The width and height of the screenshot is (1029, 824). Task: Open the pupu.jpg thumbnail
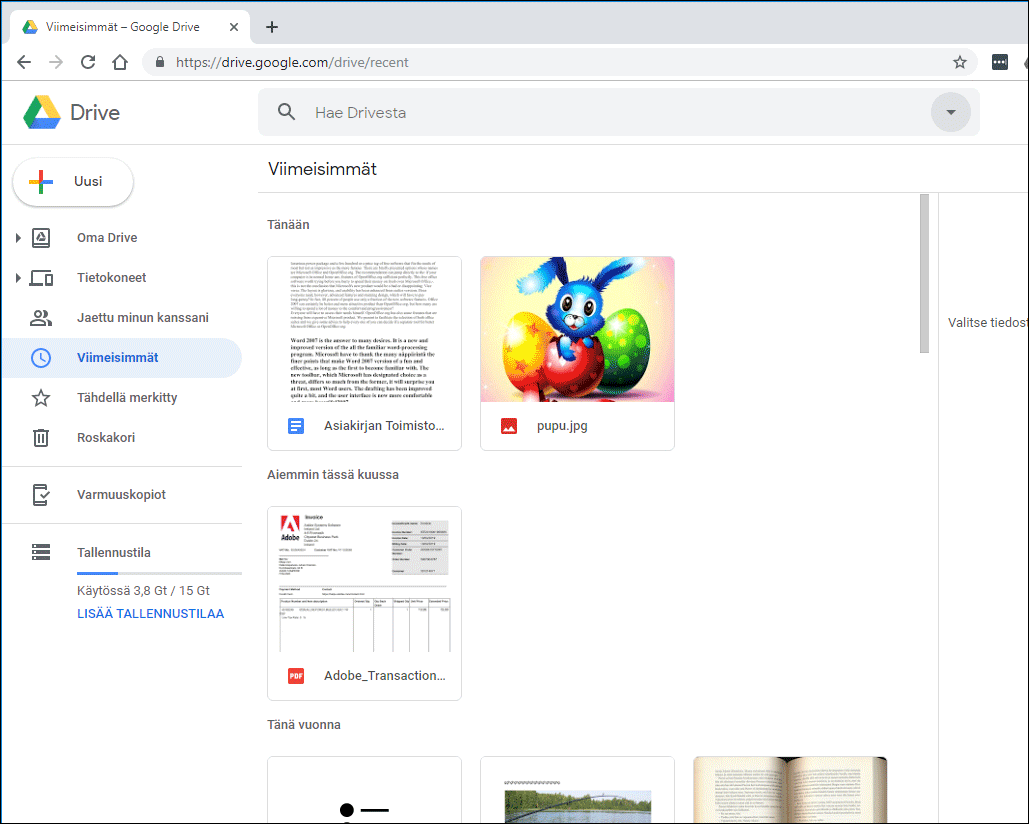(x=577, y=328)
